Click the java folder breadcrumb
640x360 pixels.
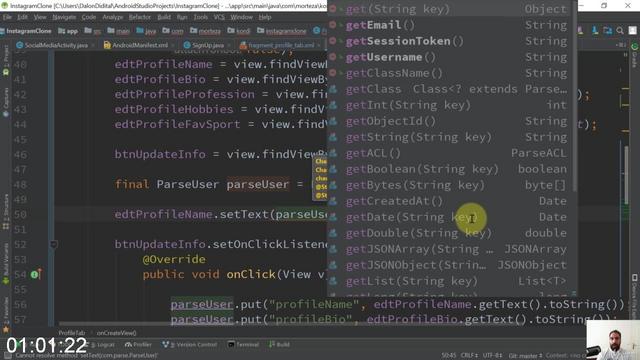[x=147, y=31]
